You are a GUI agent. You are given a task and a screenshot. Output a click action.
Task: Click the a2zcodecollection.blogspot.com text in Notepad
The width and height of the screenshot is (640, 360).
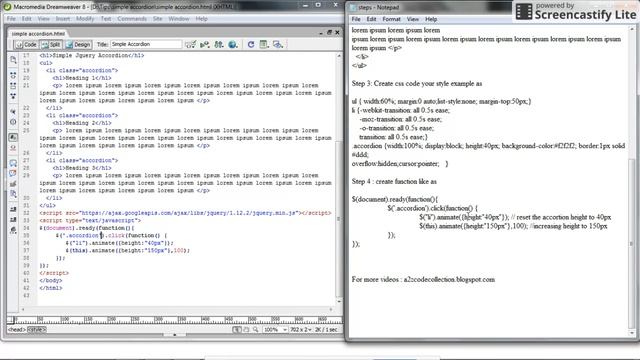[x=449, y=280]
